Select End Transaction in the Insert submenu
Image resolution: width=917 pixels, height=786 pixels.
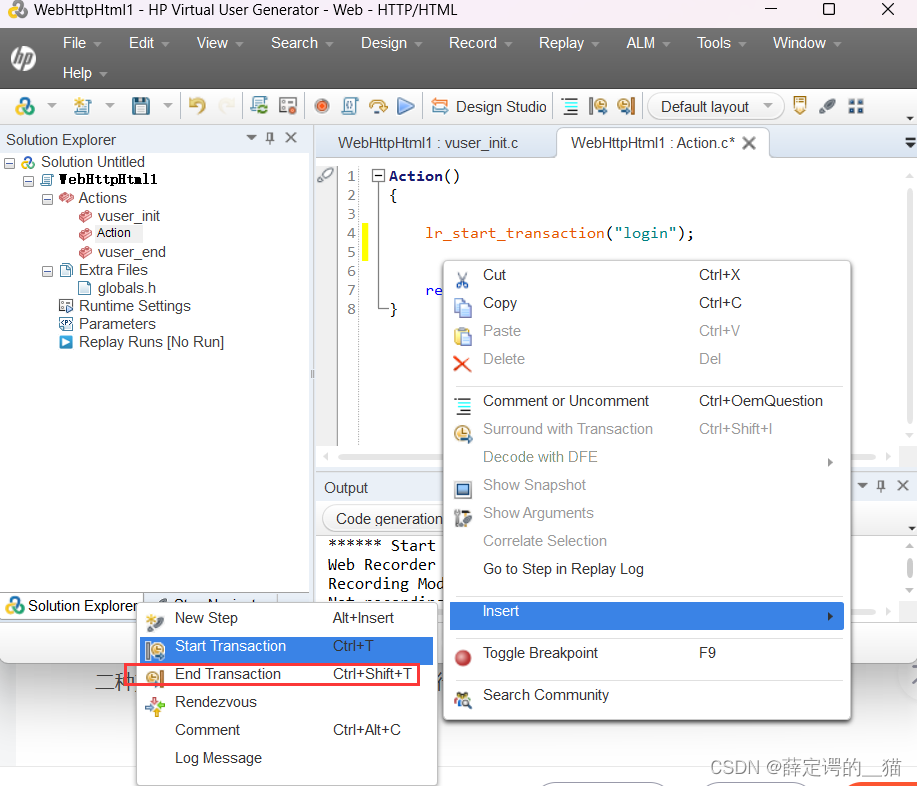287,674
